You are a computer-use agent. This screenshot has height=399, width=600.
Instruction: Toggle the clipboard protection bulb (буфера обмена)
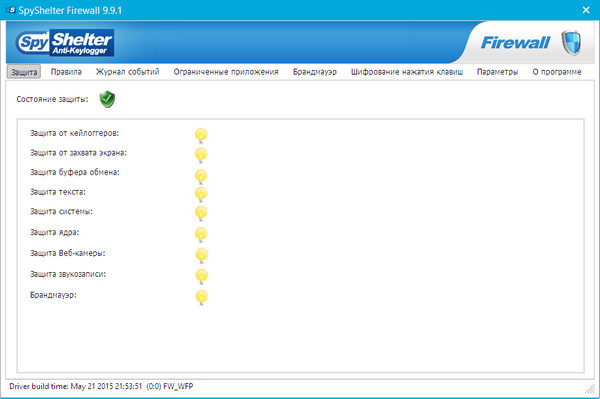pos(201,176)
